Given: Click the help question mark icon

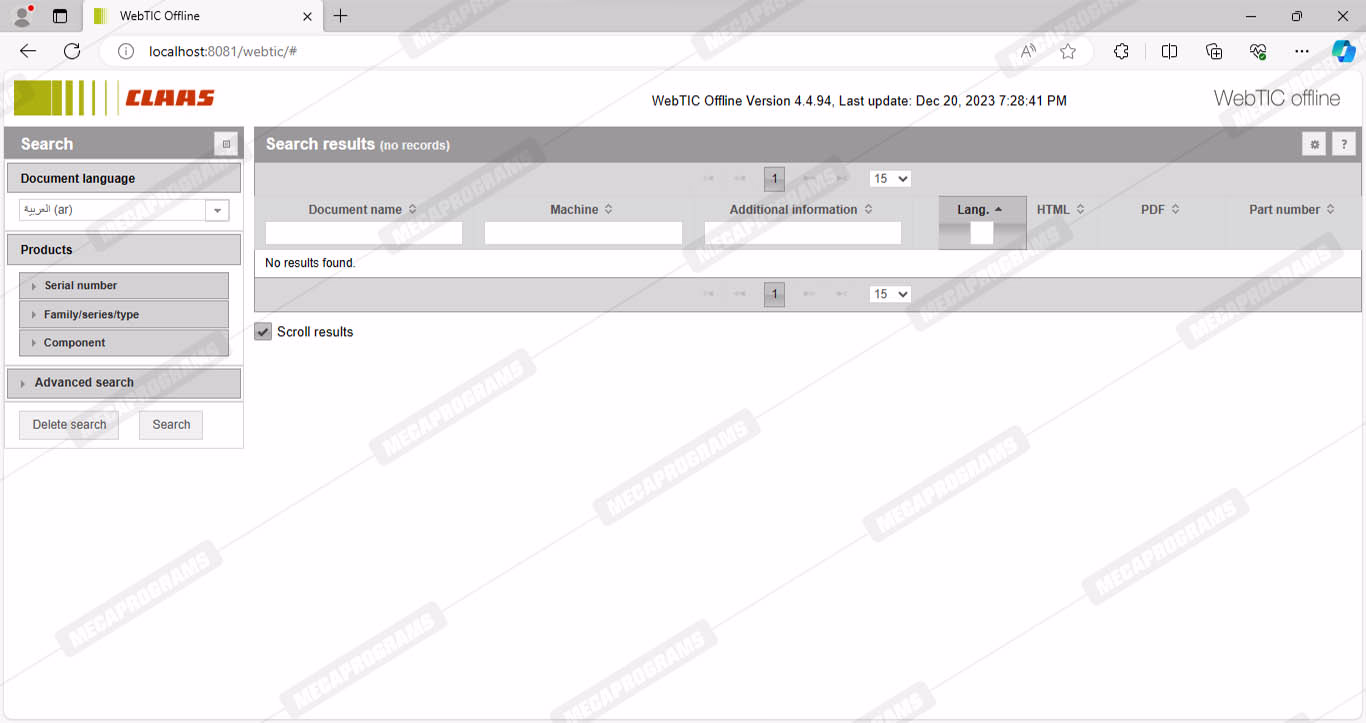Looking at the screenshot, I should (x=1344, y=144).
